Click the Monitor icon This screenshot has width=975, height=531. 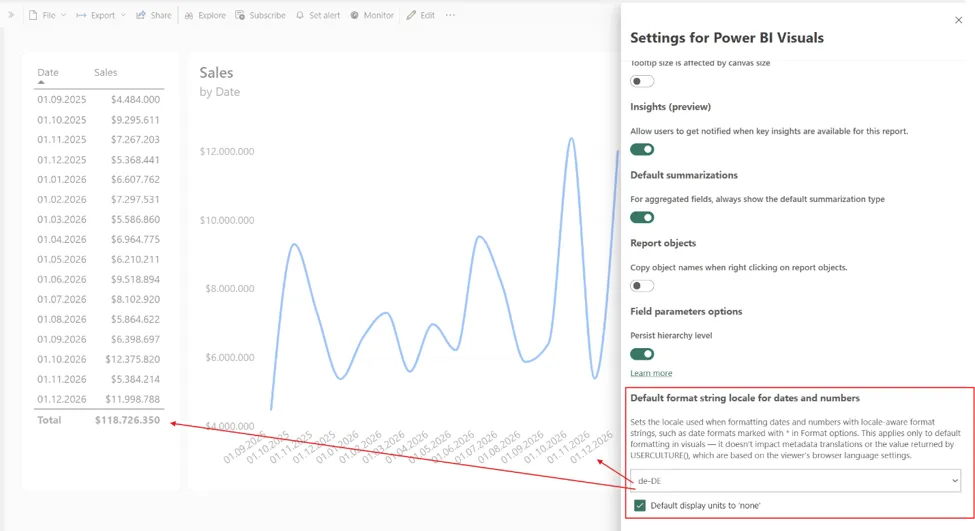pyautogui.click(x=354, y=15)
